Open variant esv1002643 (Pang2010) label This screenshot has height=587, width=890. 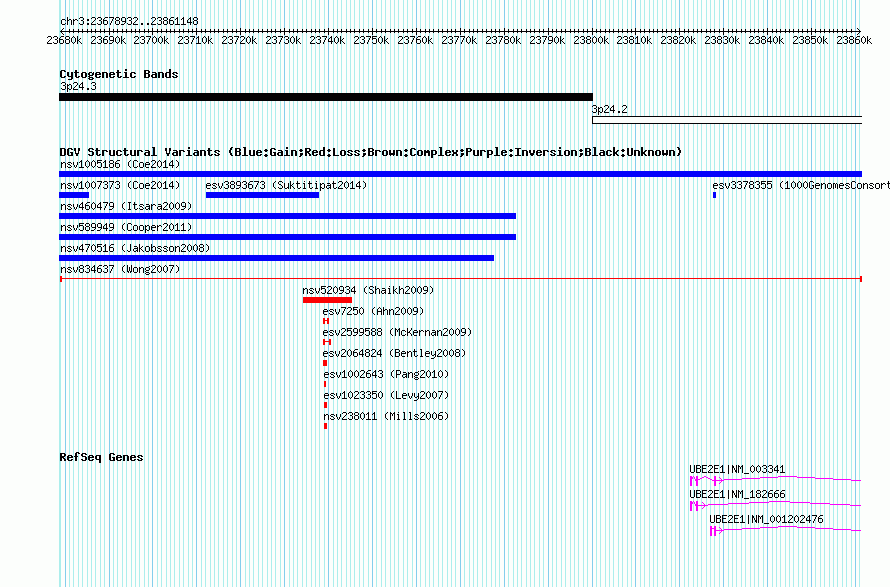[386, 375]
